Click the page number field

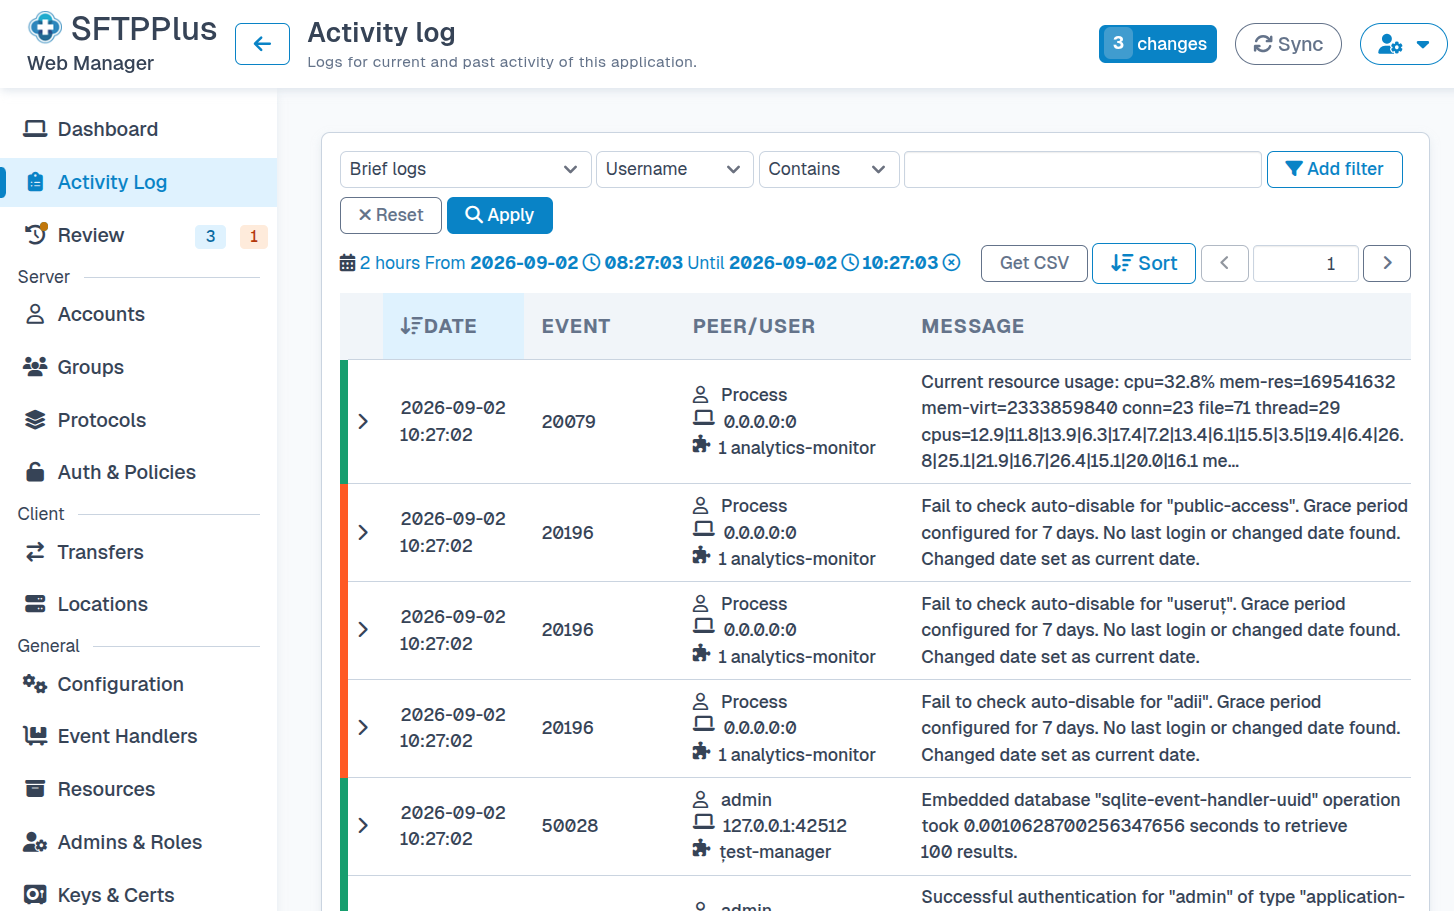pyautogui.click(x=1305, y=263)
